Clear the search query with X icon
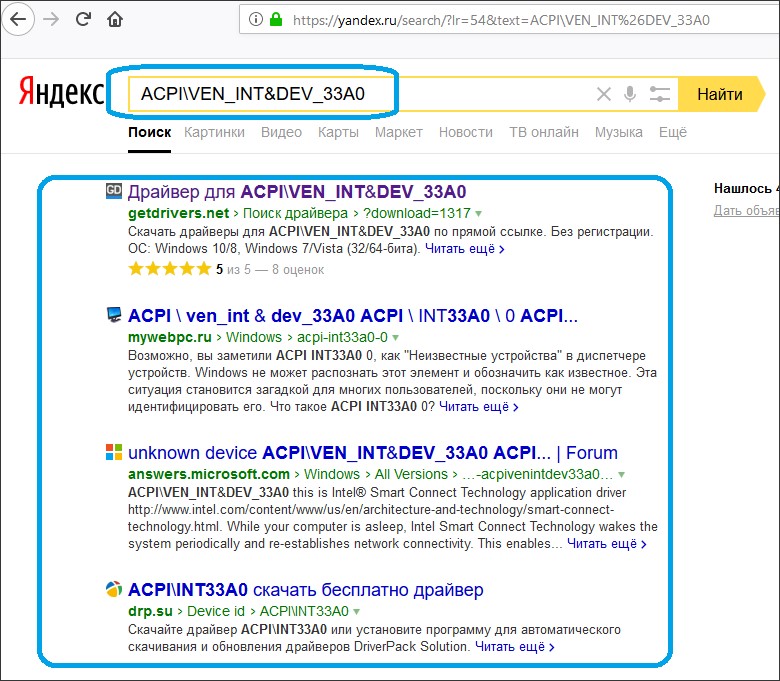Image resolution: width=780 pixels, height=681 pixels. point(603,95)
